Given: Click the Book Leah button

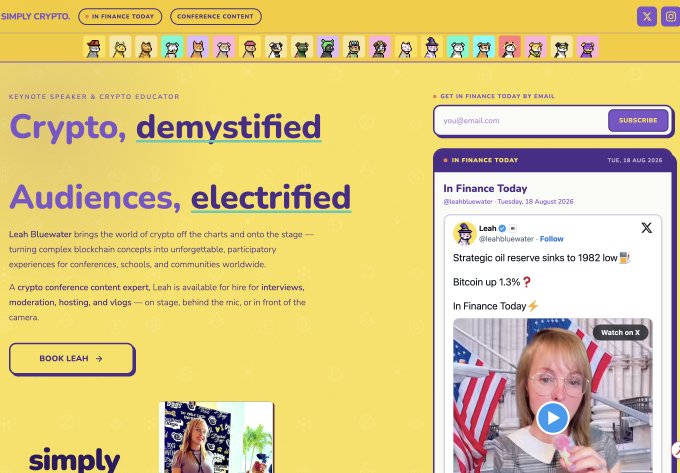Looking at the screenshot, I should [72, 359].
